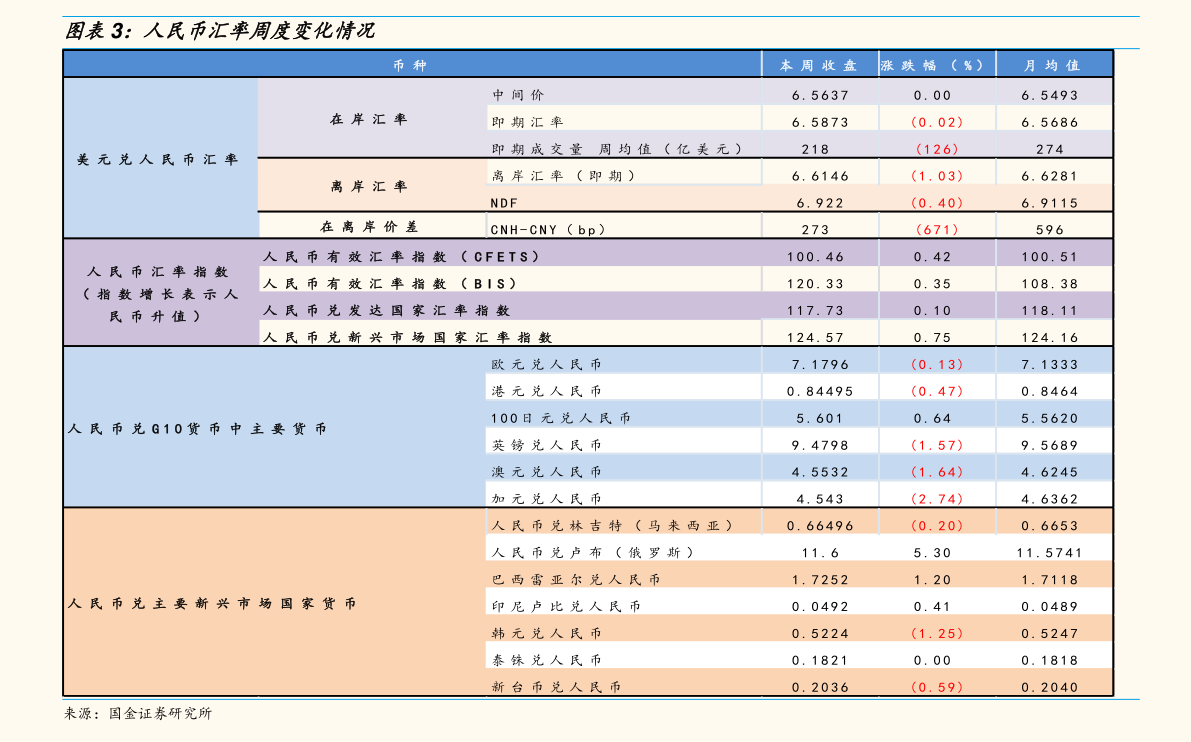Click the 美元兑人民币汇率 category cell
The height and width of the screenshot is (742, 1191).
pyautogui.click(x=158, y=159)
